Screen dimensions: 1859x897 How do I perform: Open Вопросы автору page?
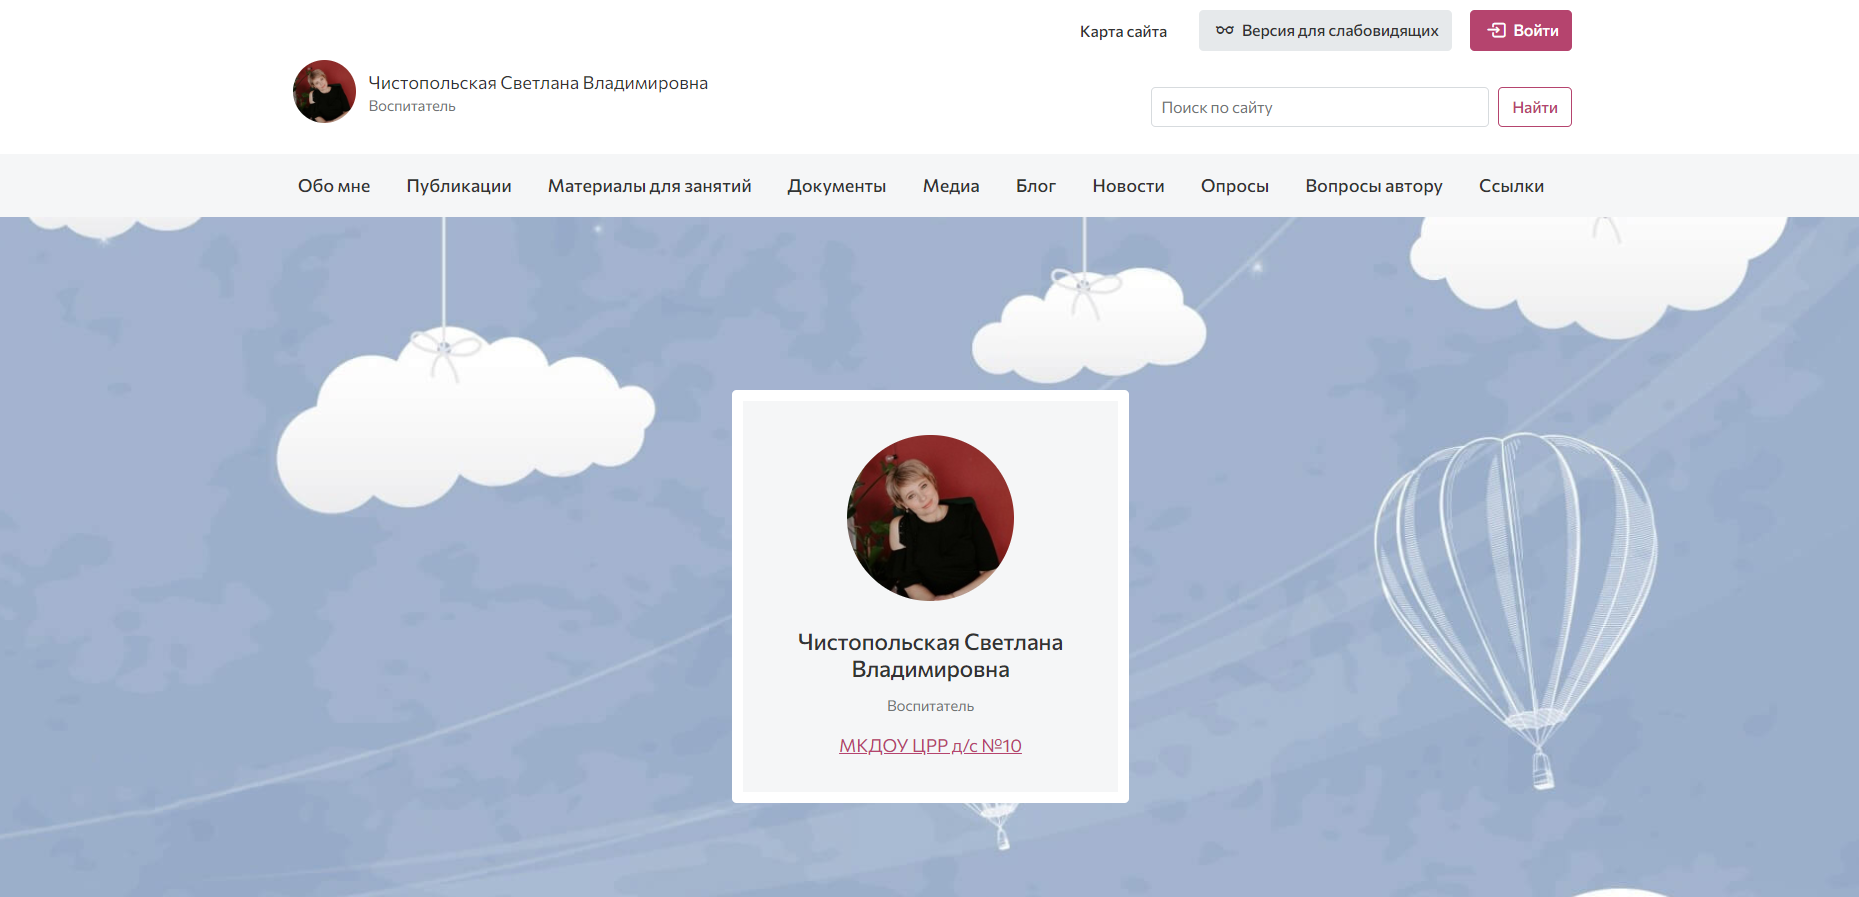tap(1374, 186)
